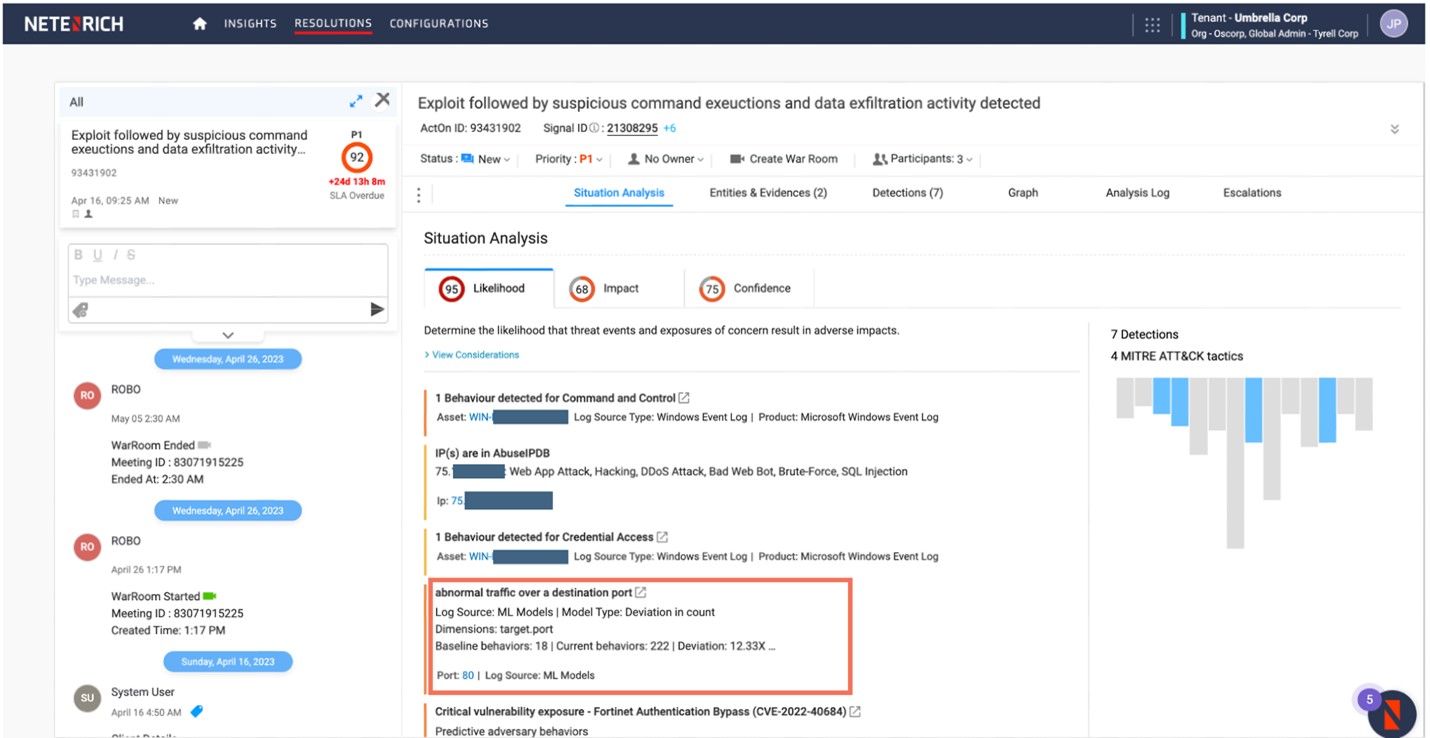Open the Status New dropdown
Image resolution: width=1430 pixels, height=738 pixels.
point(486,159)
